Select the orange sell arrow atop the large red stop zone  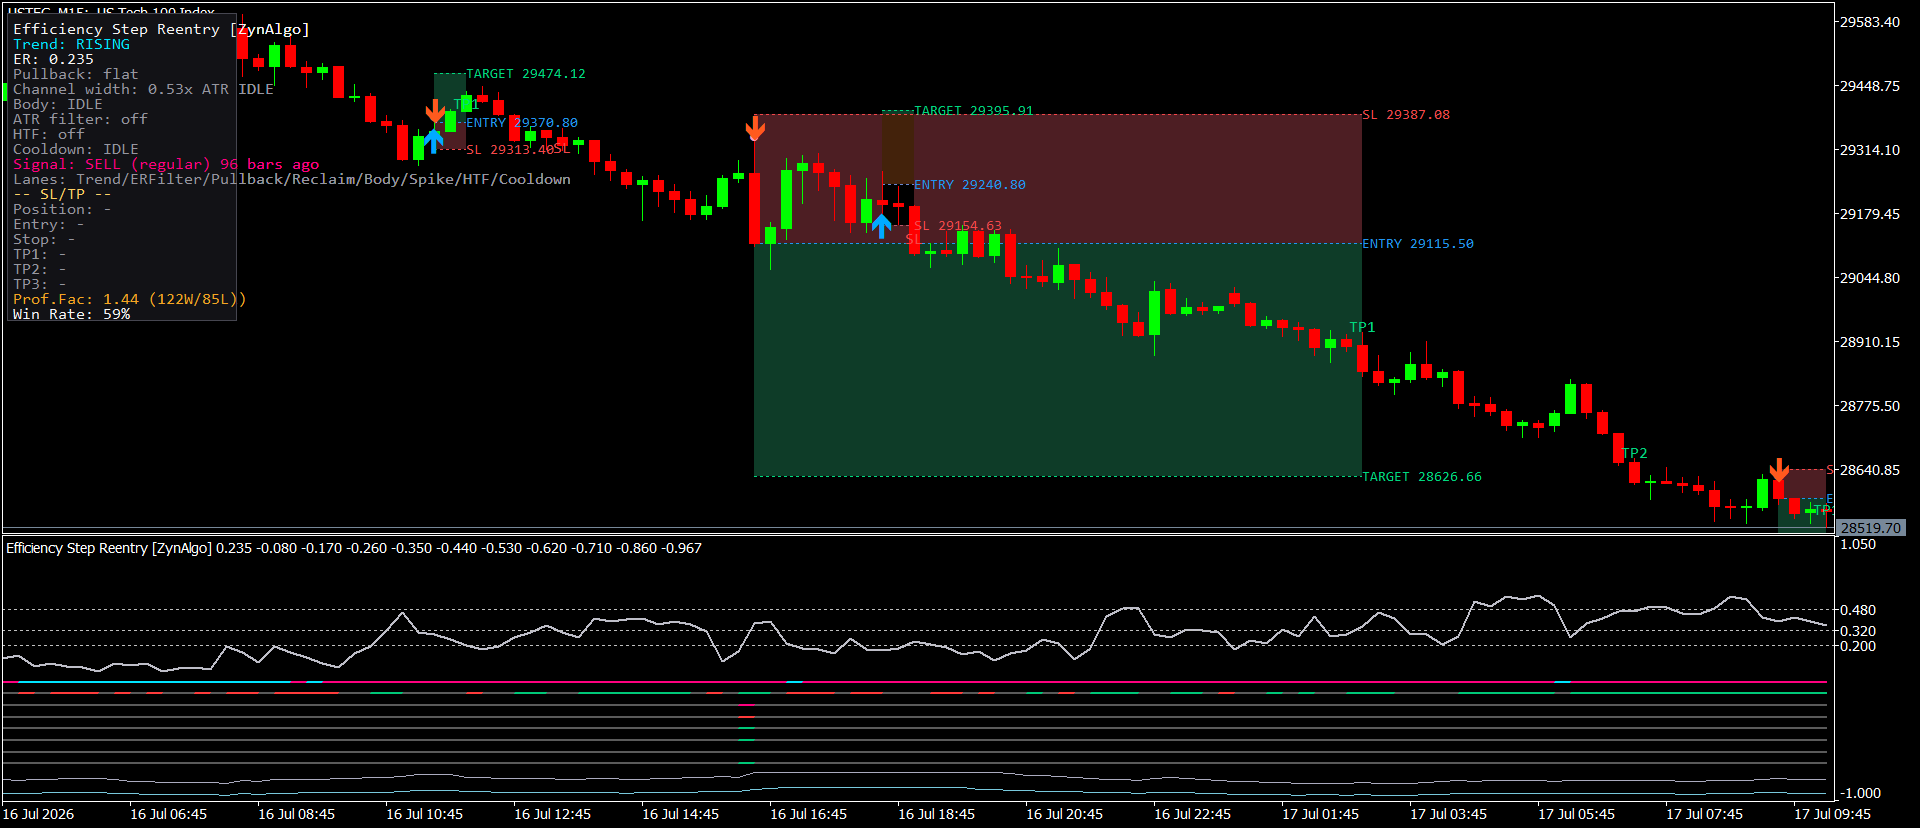click(755, 128)
